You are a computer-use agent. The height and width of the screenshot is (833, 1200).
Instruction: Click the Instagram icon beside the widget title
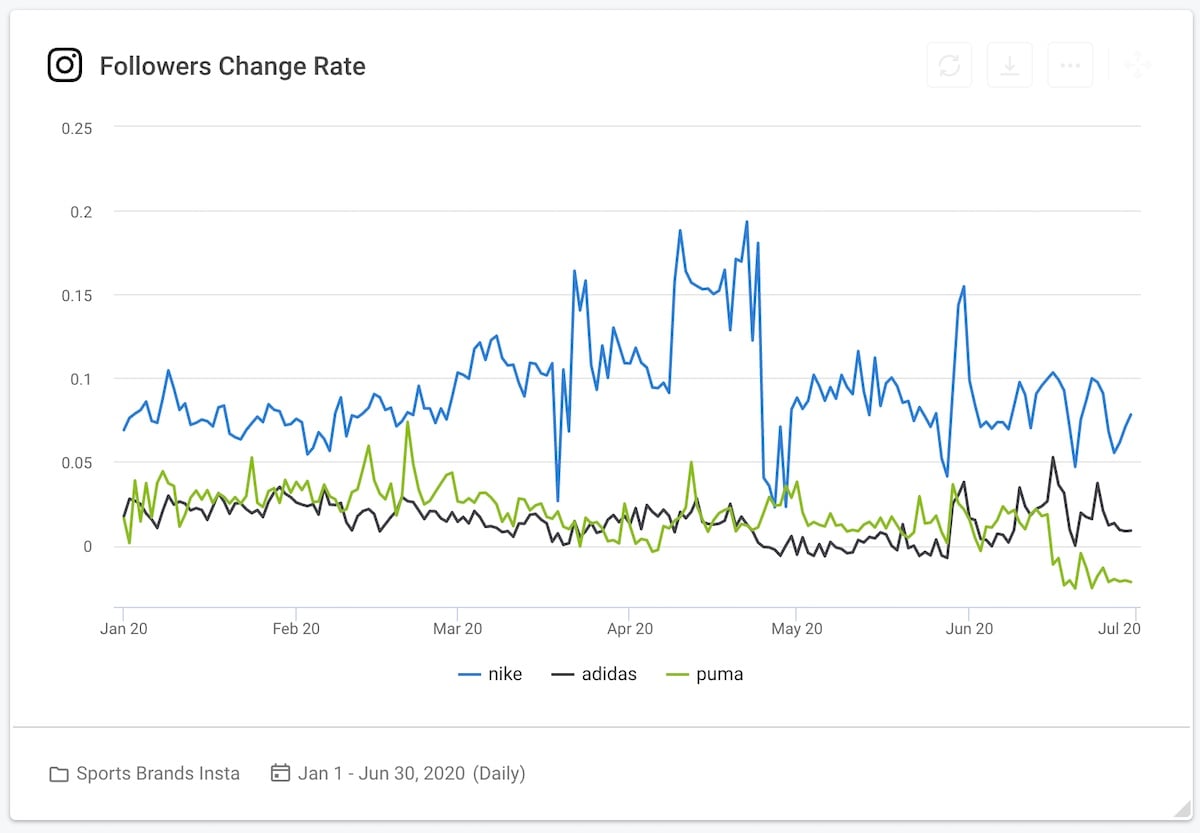point(64,64)
